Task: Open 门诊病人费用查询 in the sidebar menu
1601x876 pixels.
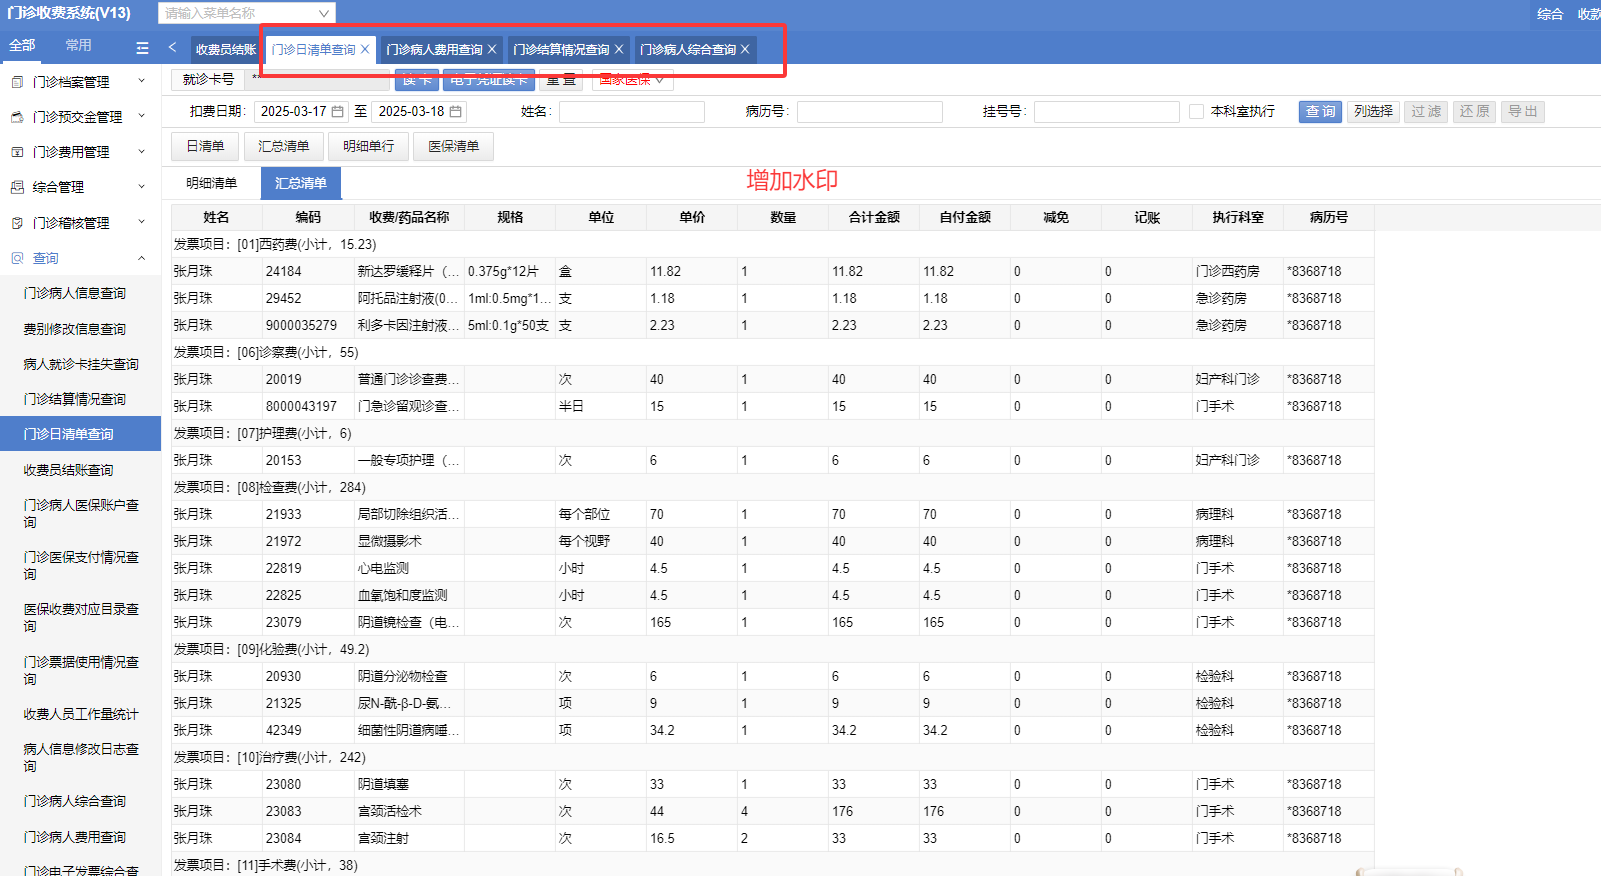Action: point(75,837)
